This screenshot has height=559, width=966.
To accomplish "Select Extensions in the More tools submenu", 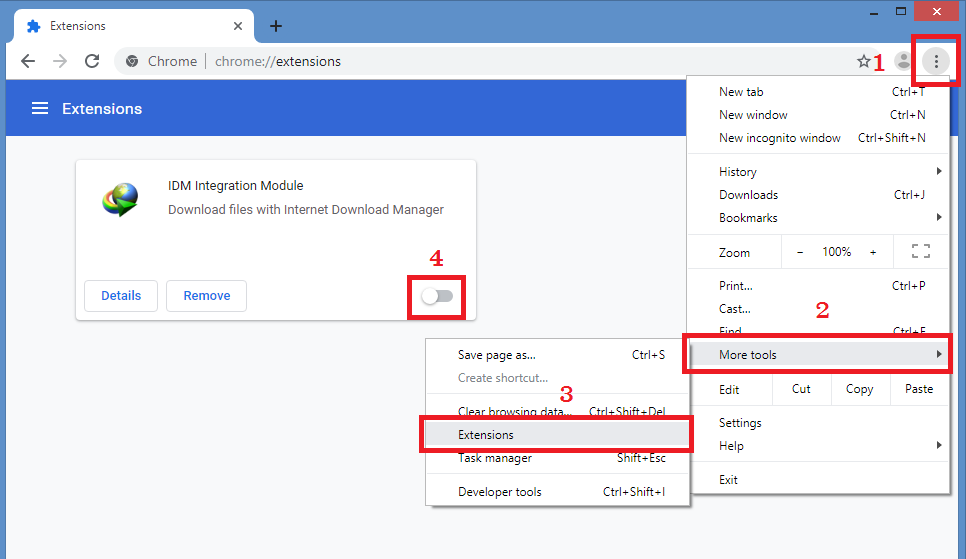I will (558, 435).
